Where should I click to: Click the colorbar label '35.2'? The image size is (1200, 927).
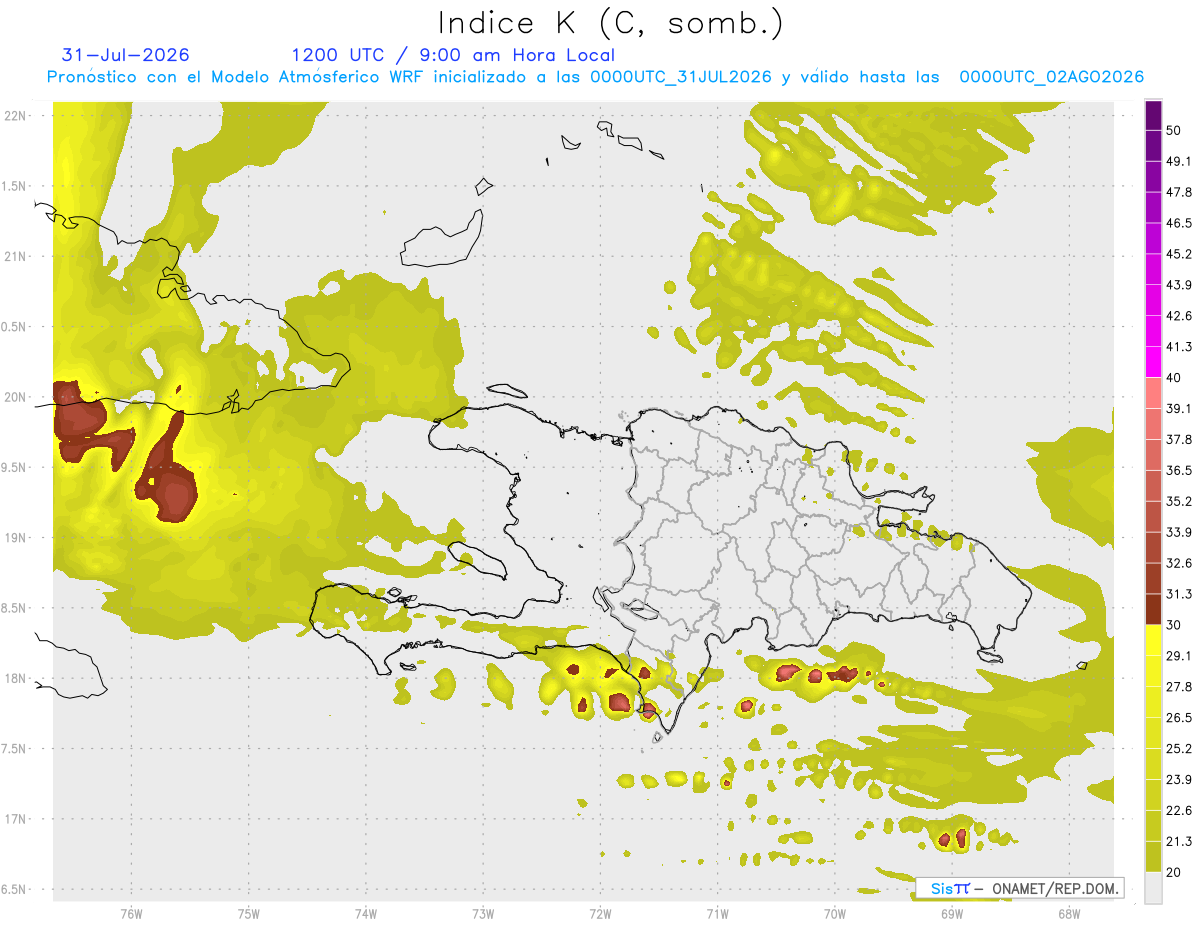pyautogui.click(x=1179, y=501)
